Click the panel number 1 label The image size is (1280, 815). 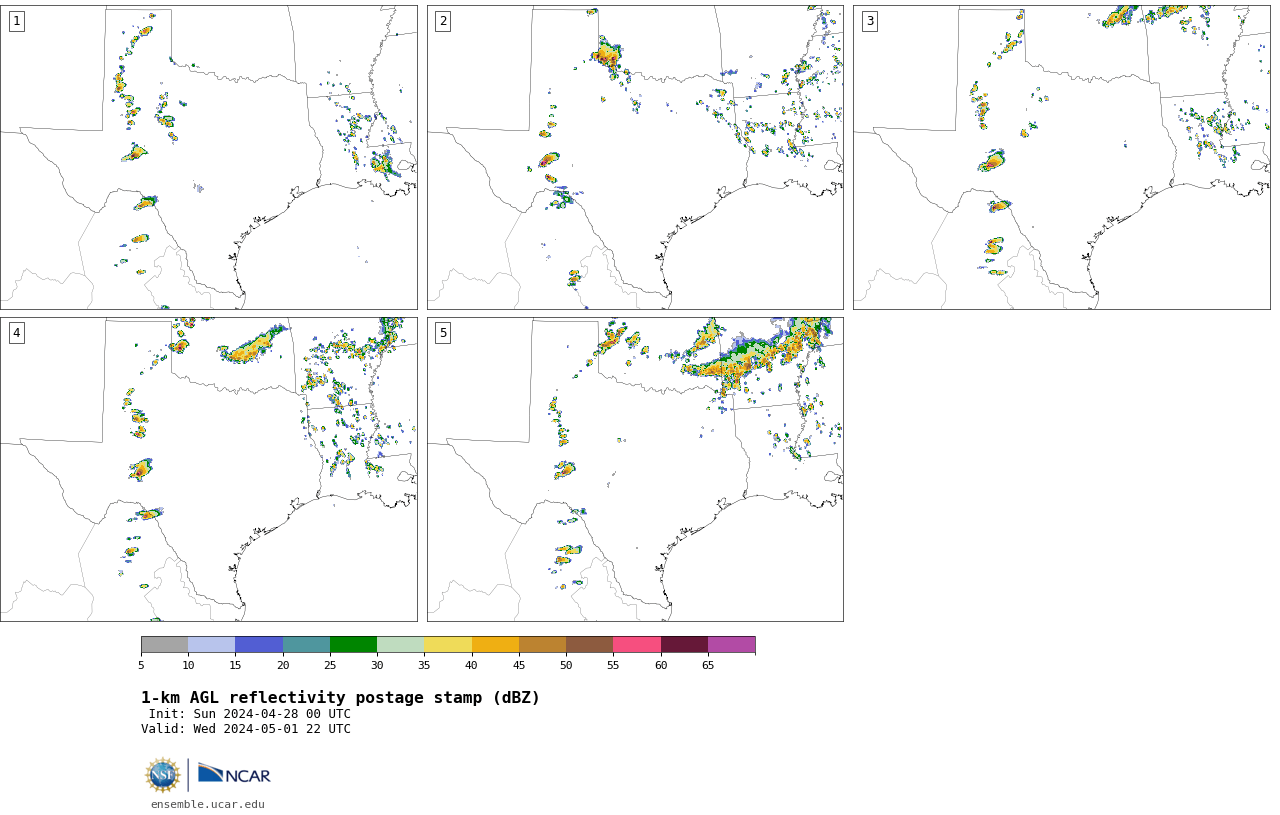click(16, 21)
